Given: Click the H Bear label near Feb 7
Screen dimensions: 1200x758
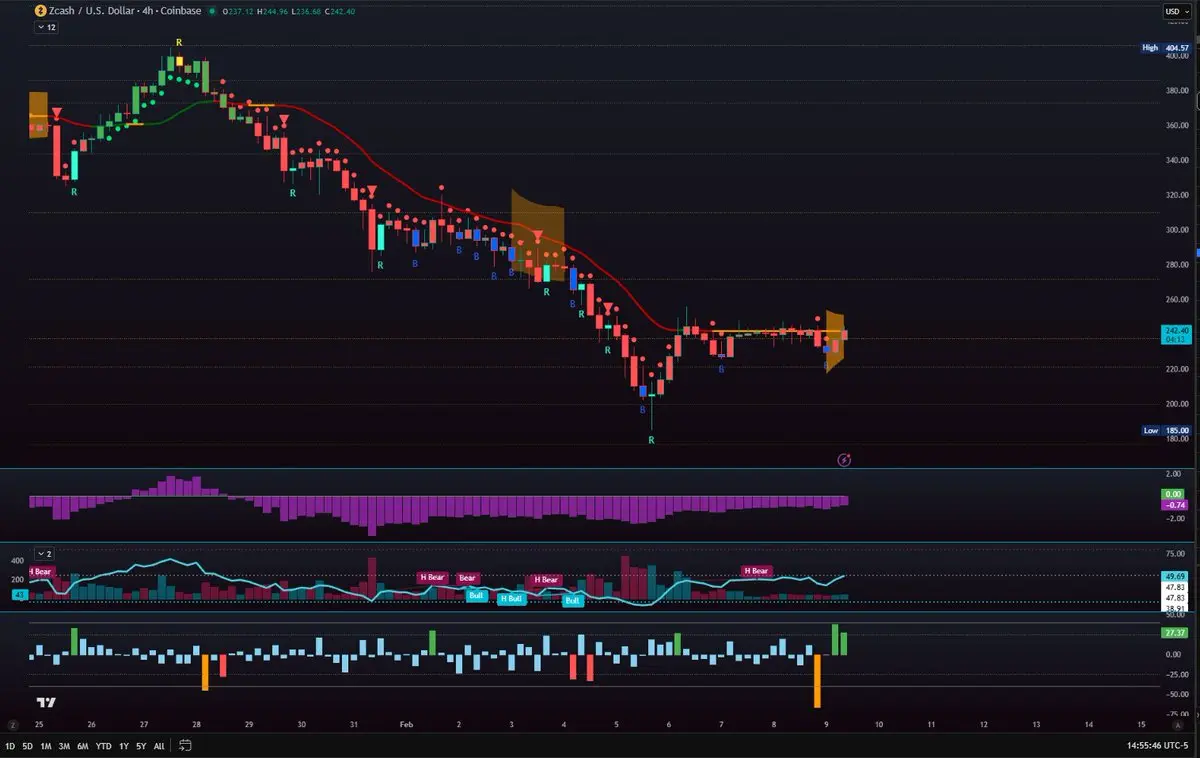Looking at the screenshot, I should tap(756, 571).
